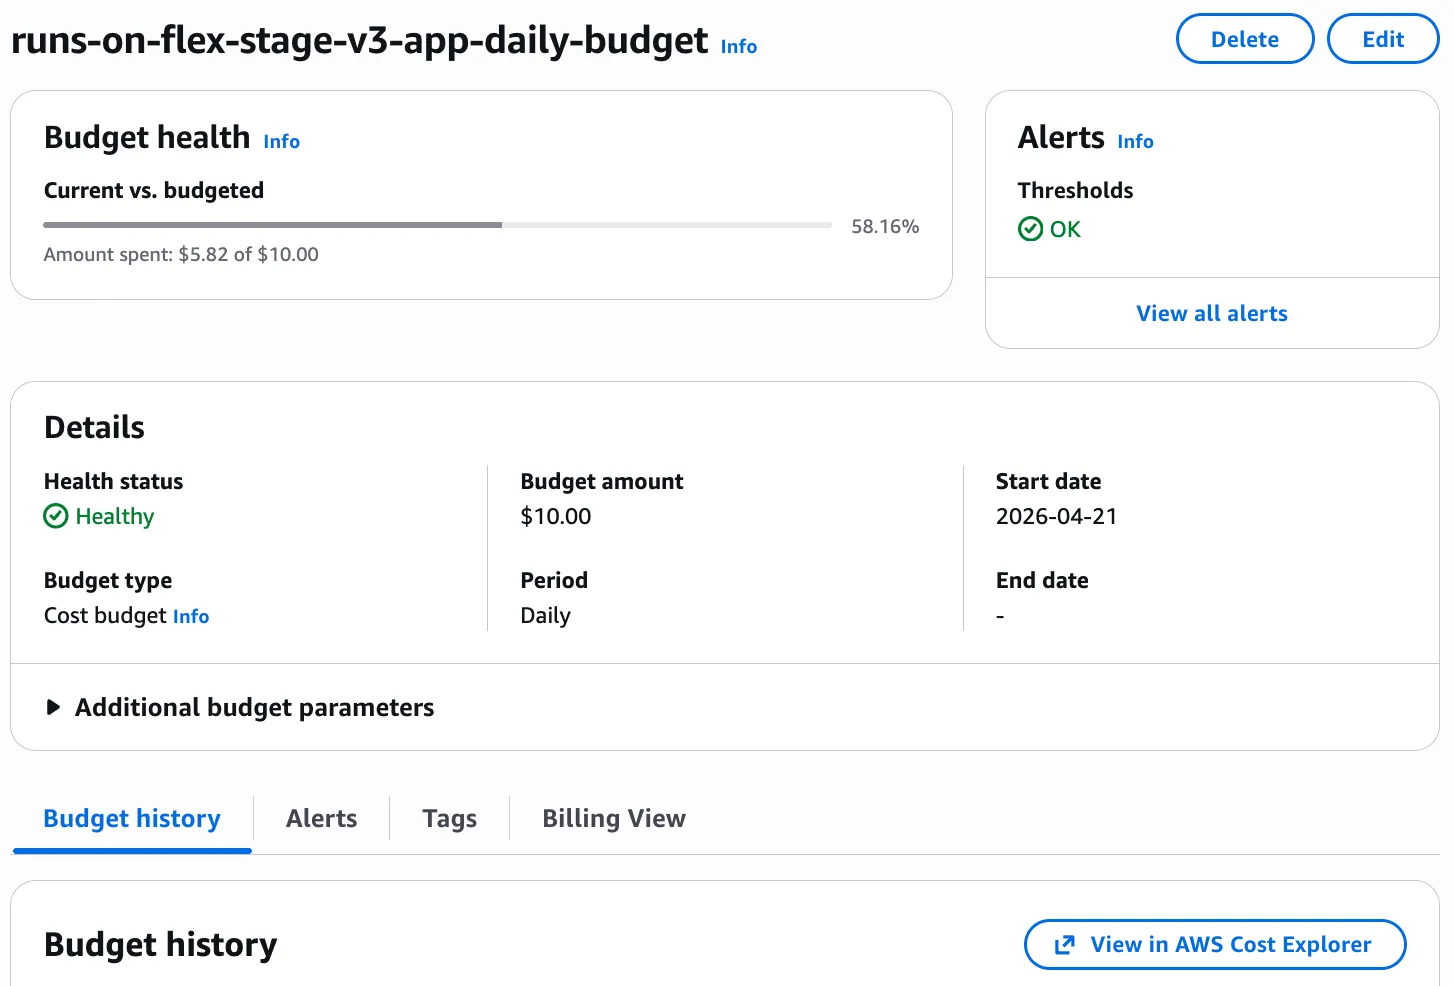Click the Healthy status text

pos(115,516)
